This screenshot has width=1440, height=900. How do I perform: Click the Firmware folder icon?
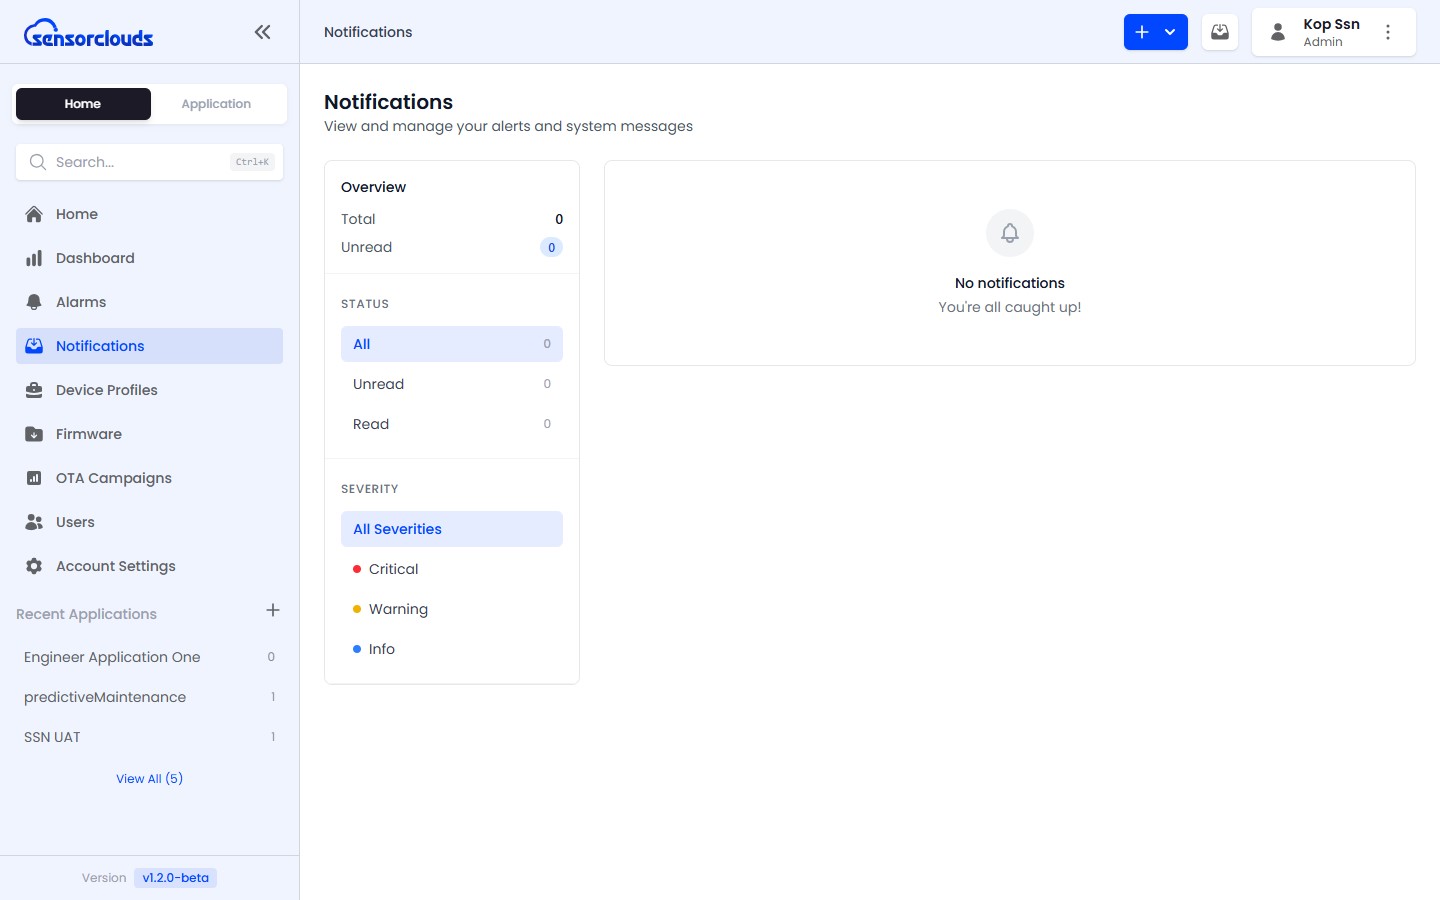pyautogui.click(x=34, y=434)
